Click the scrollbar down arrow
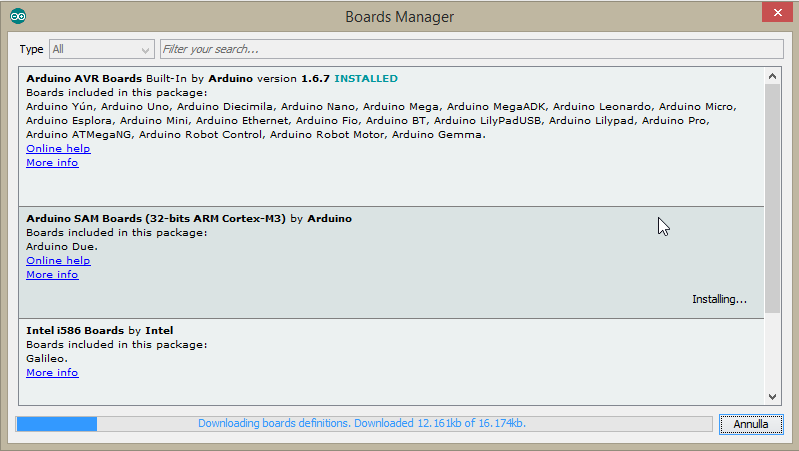This screenshot has width=799, height=451. pyautogui.click(x=773, y=396)
